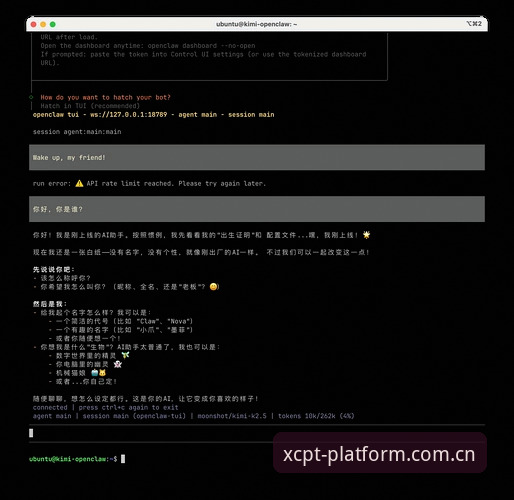Click the "机械猫娘" option text
This screenshot has height=500, width=514.
[x=71, y=373]
